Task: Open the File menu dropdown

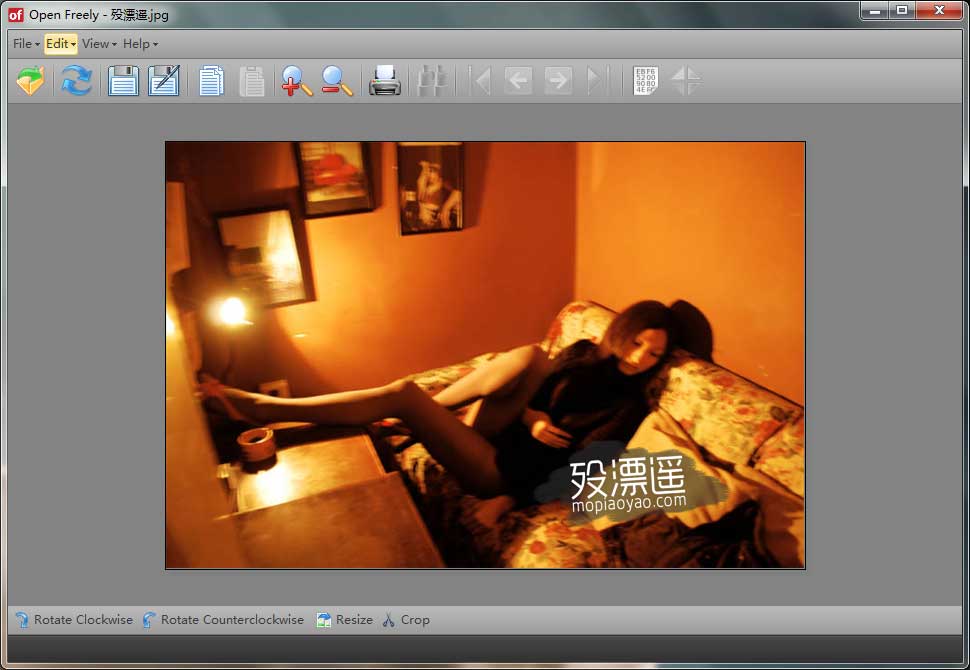Action: (x=26, y=44)
